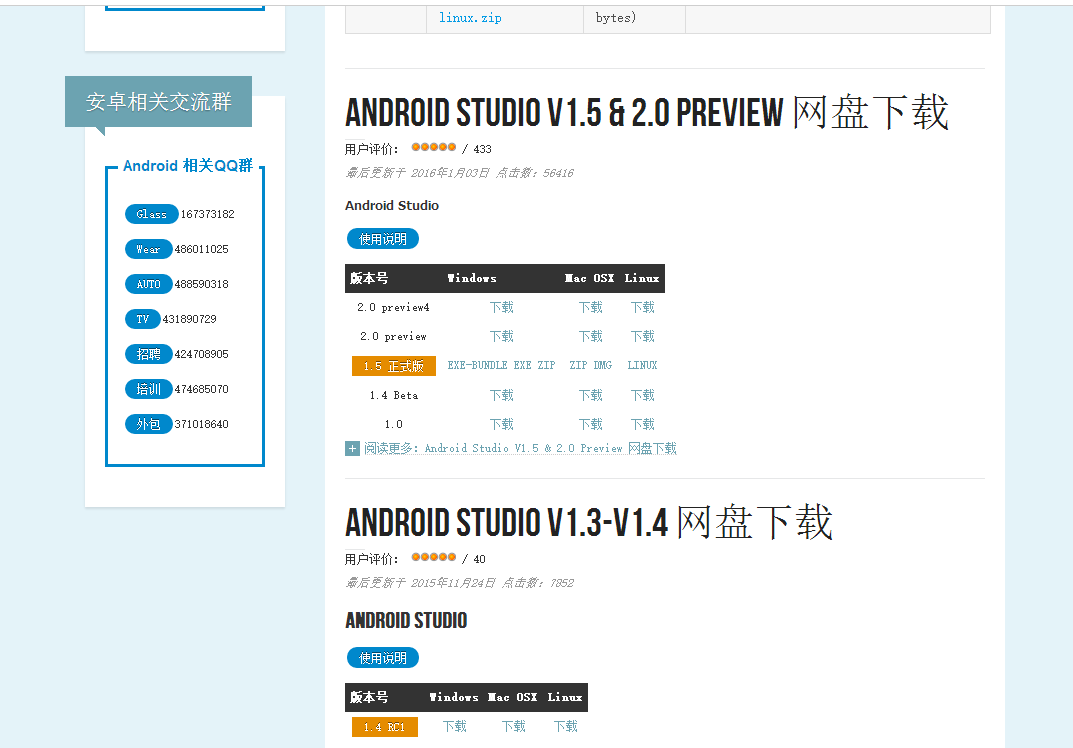Download 1.4 Beta for Linux
The height and width of the screenshot is (748, 1073).
643,395
